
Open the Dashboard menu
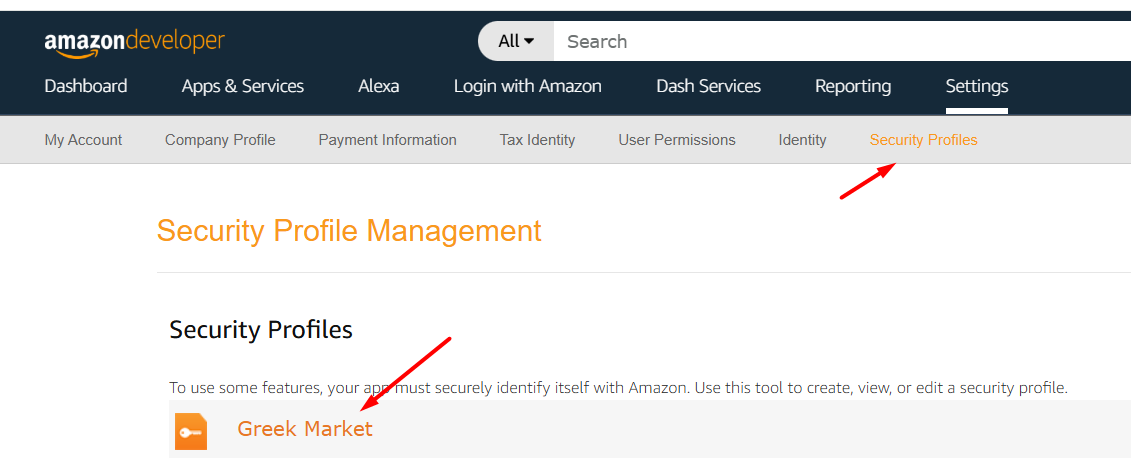[x=86, y=86]
